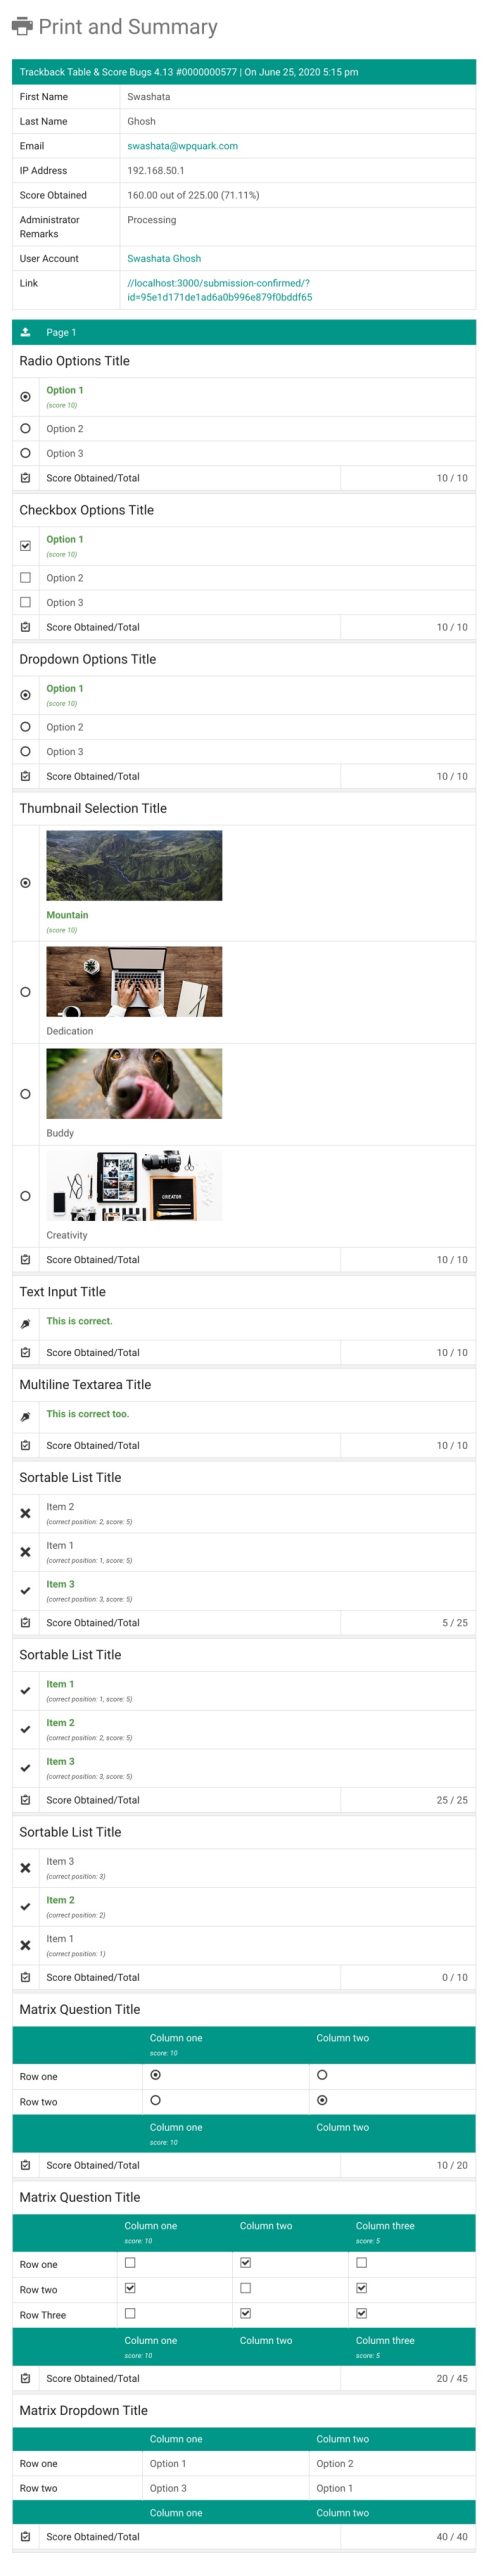Click the upload icon next to Page 1
This screenshot has width=489, height=2560.
(25, 332)
